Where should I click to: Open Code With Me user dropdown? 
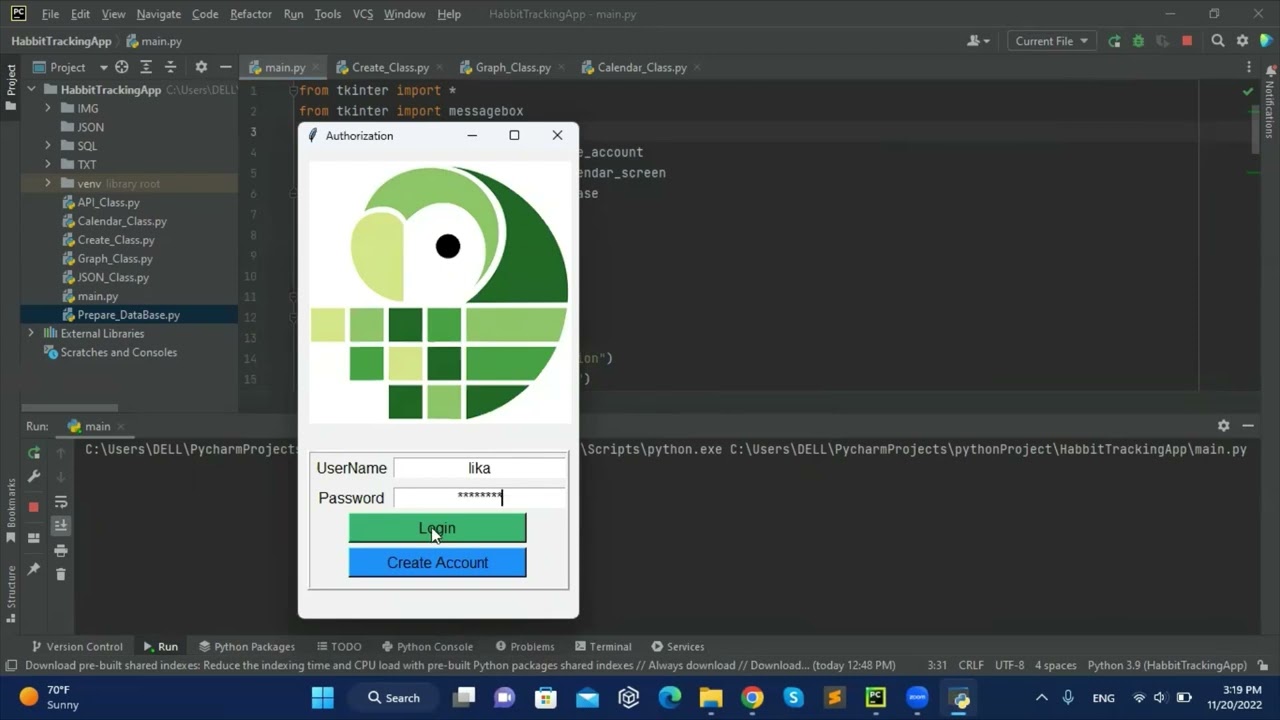click(x=978, y=41)
